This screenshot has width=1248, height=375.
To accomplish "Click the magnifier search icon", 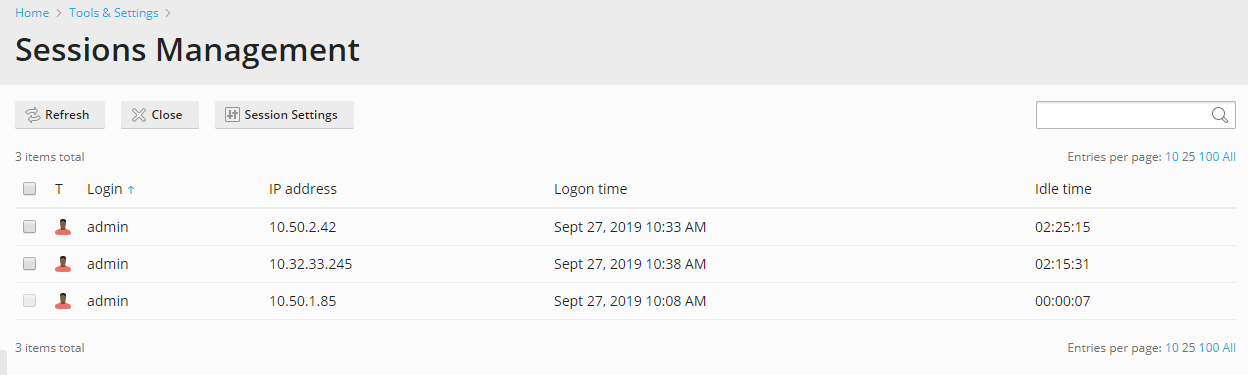I will 1219,115.
